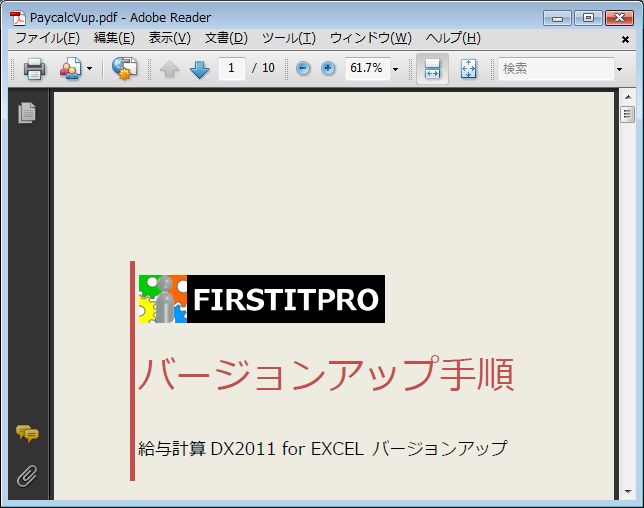The height and width of the screenshot is (508, 644).
Task: Click the Print icon in the toolbar
Action: [x=34, y=69]
